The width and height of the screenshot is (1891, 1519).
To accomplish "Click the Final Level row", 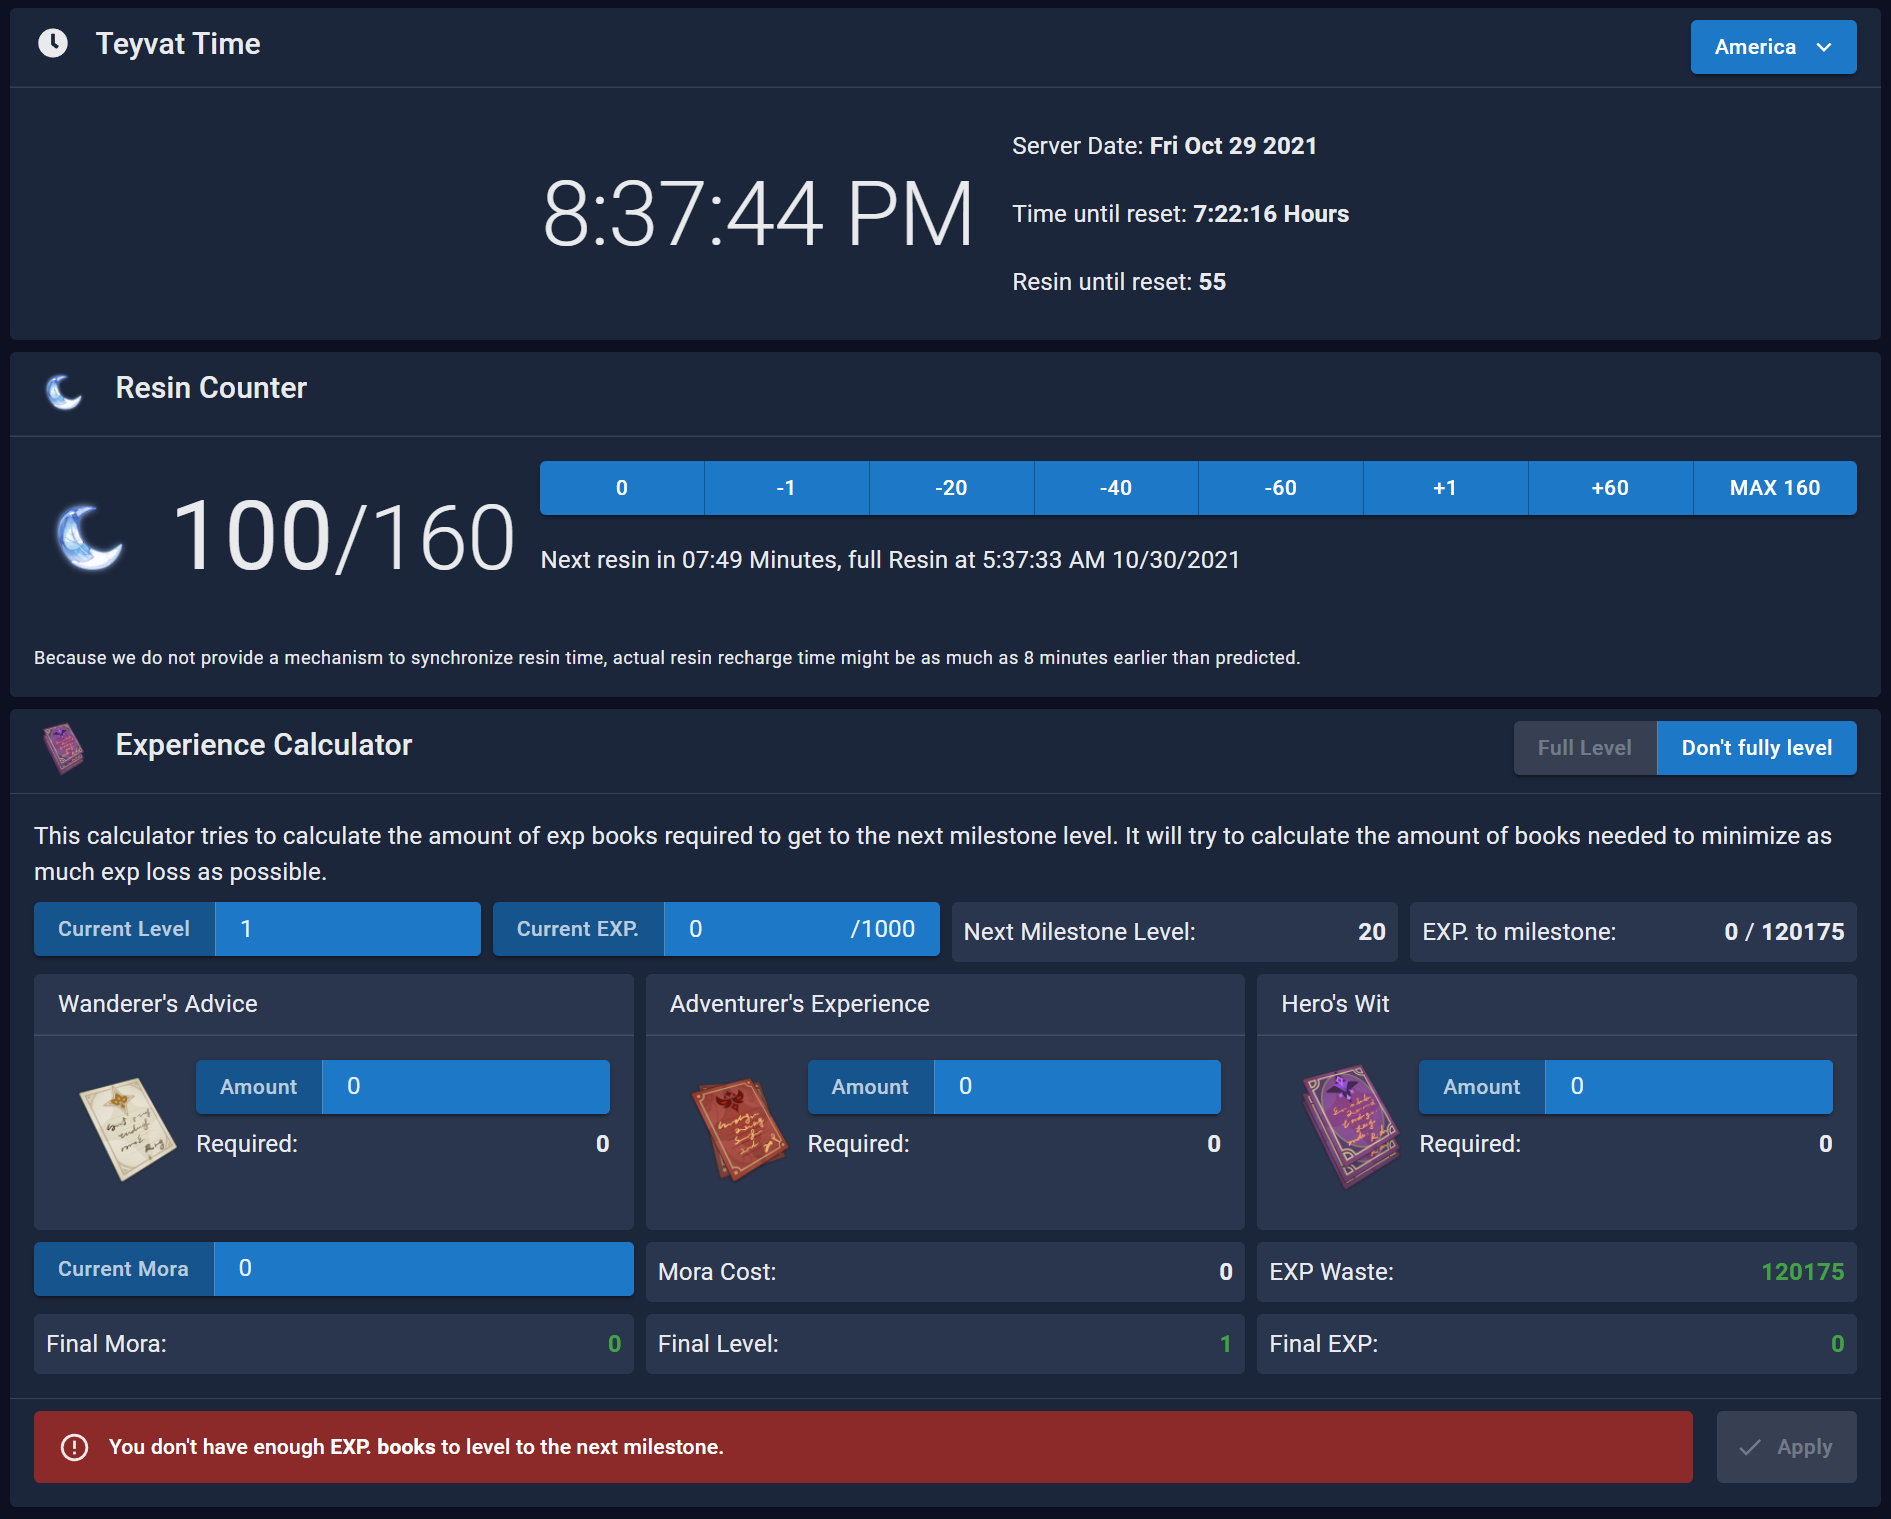I will 945,1344.
